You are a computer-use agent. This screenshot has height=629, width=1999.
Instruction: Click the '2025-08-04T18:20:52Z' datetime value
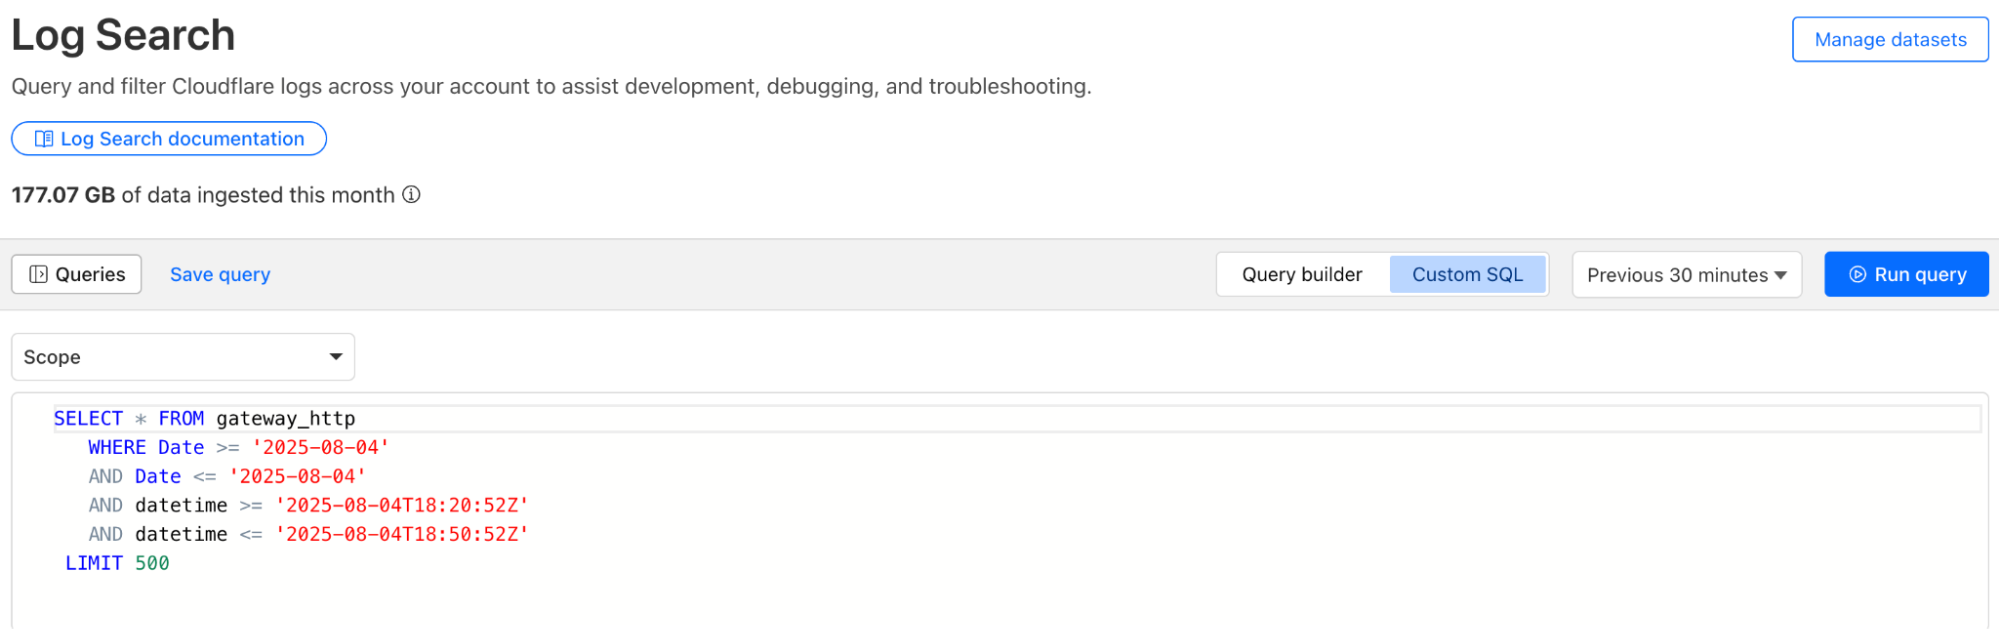[x=402, y=505]
